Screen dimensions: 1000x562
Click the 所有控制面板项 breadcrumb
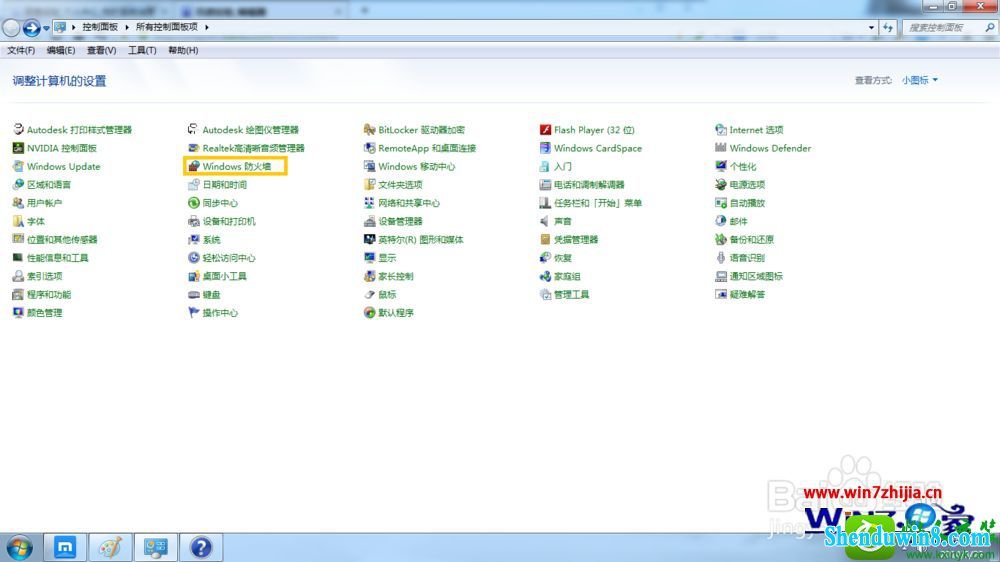pos(167,27)
